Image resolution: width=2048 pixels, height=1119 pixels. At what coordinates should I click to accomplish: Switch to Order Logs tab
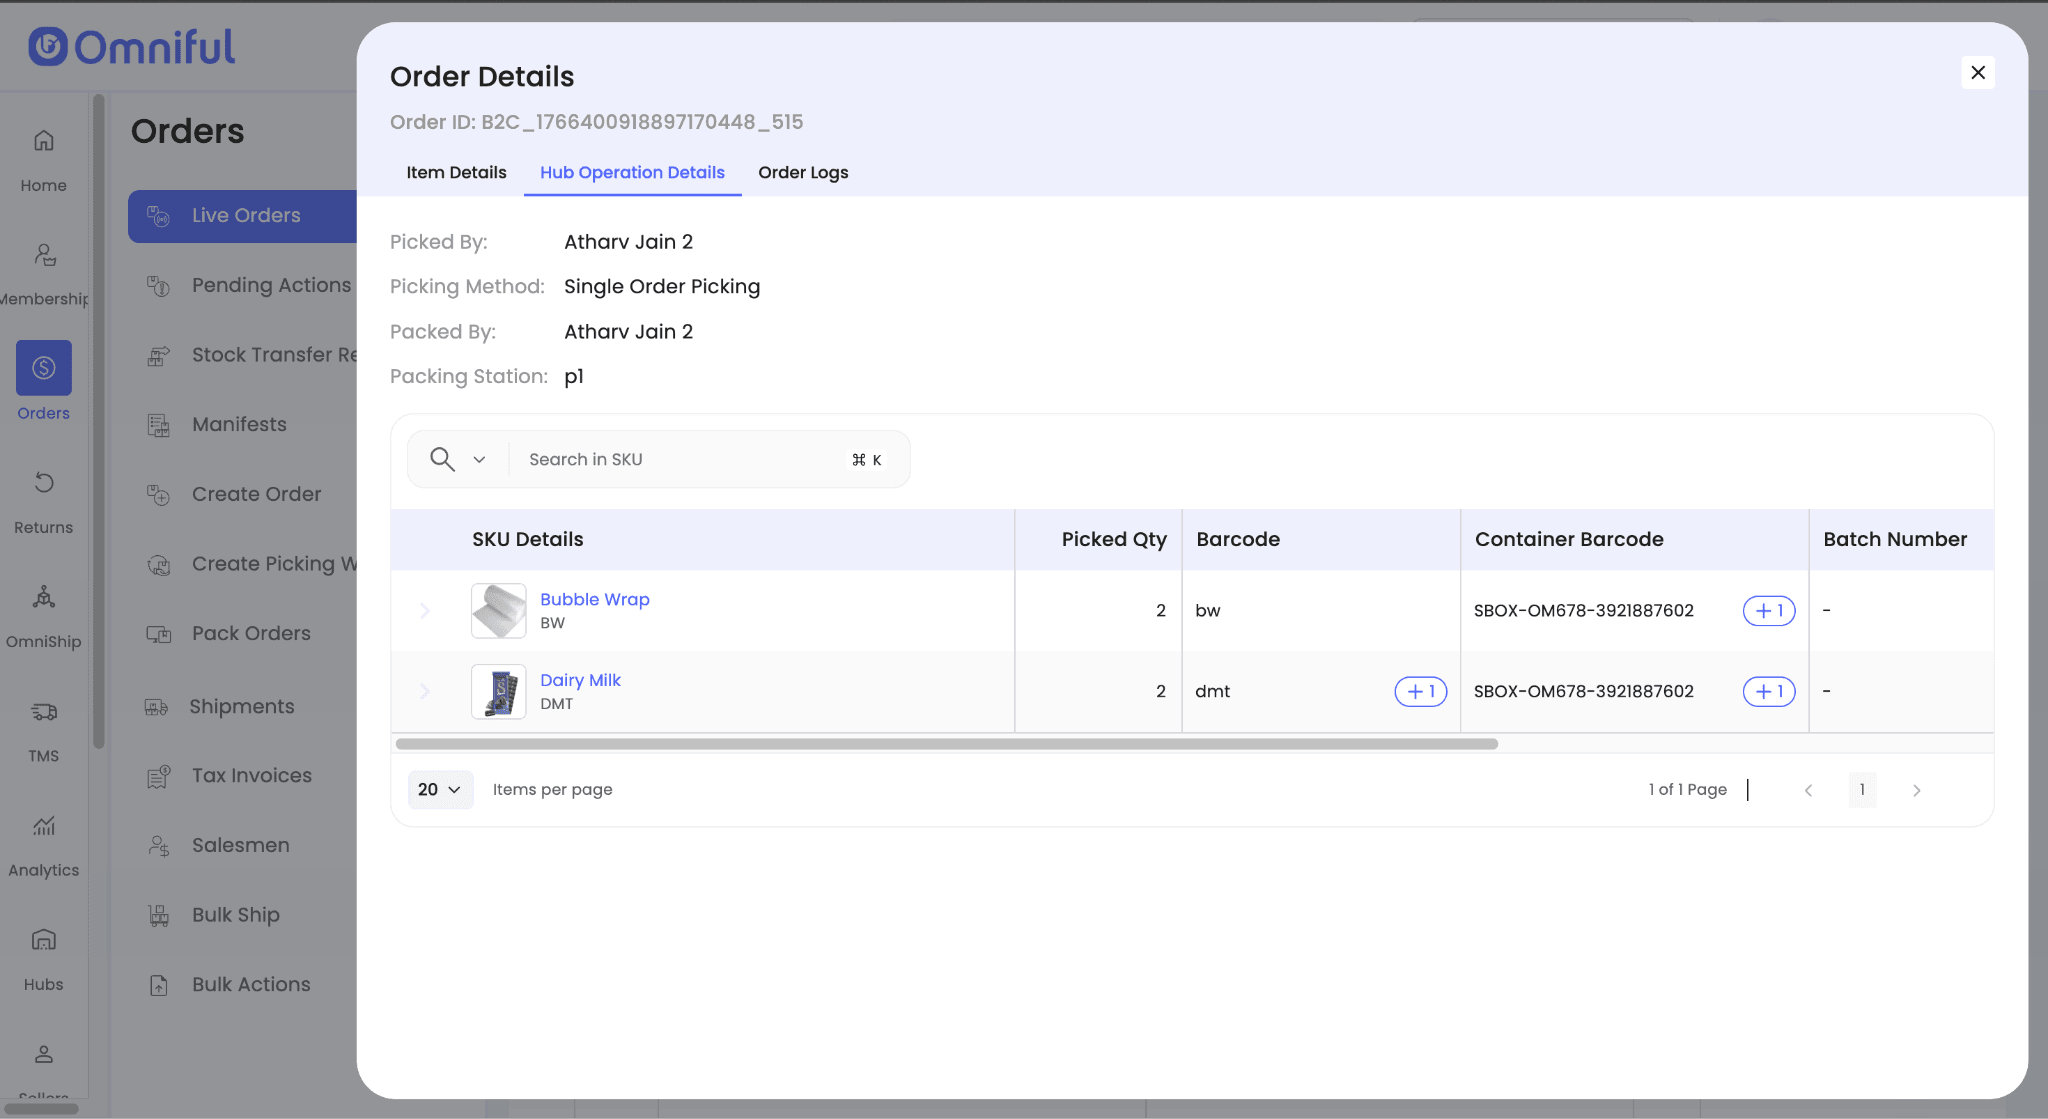pyautogui.click(x=802, y=172)
